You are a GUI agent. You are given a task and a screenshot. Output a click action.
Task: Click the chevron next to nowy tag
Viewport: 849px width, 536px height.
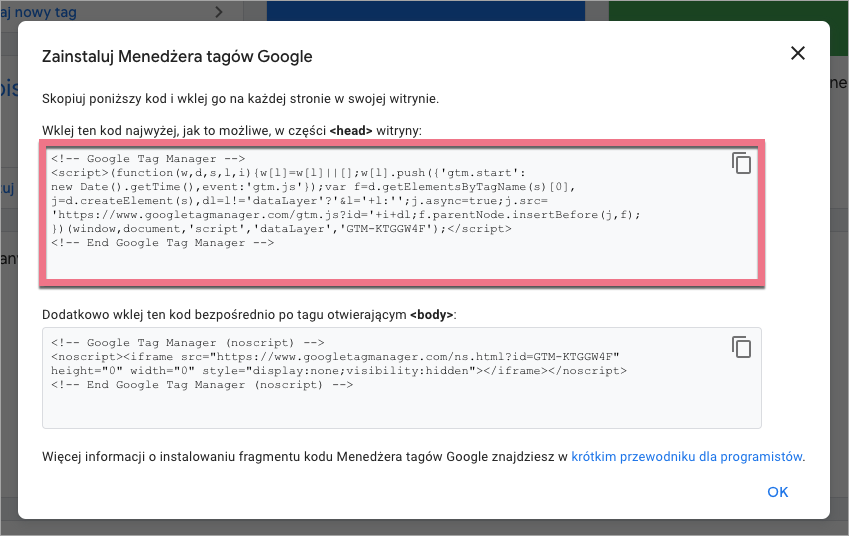click(x=219, y=11)
